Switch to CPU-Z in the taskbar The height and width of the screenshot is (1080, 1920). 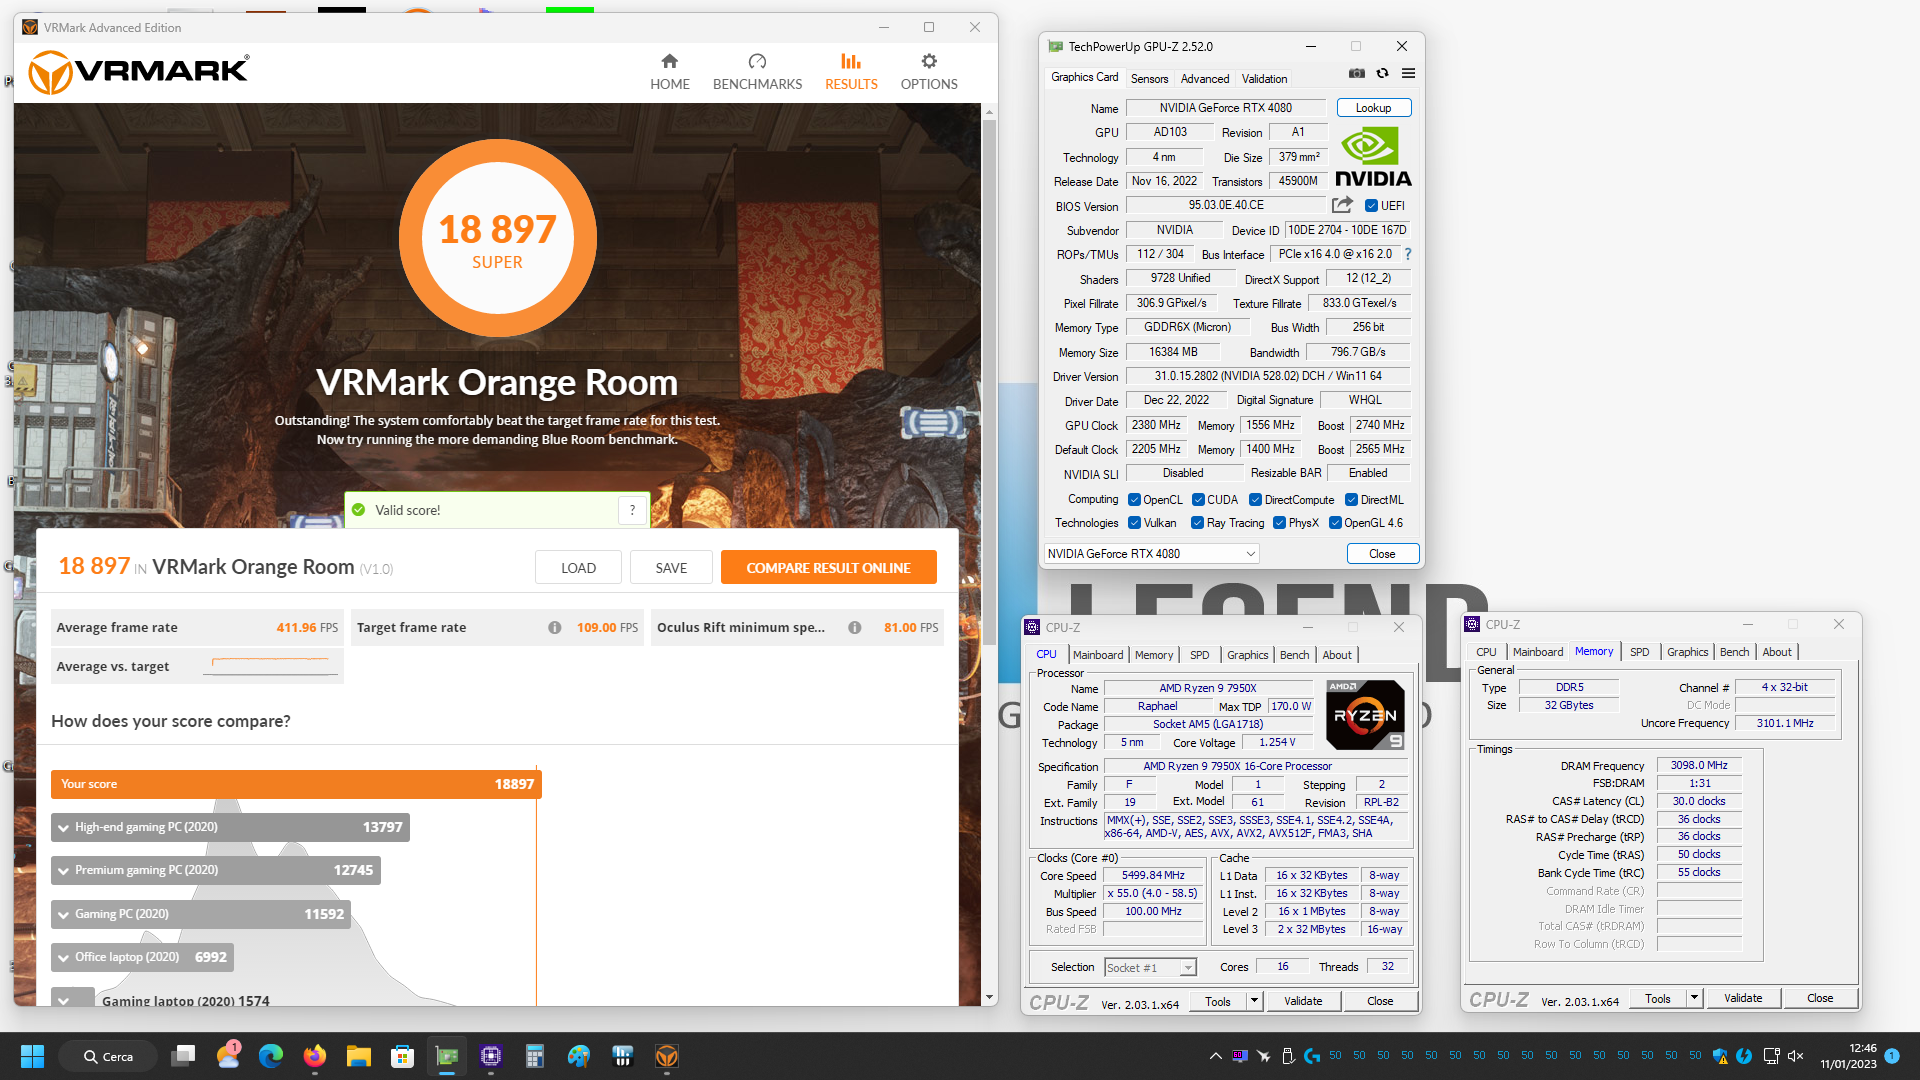click(x=490, y=1056)
